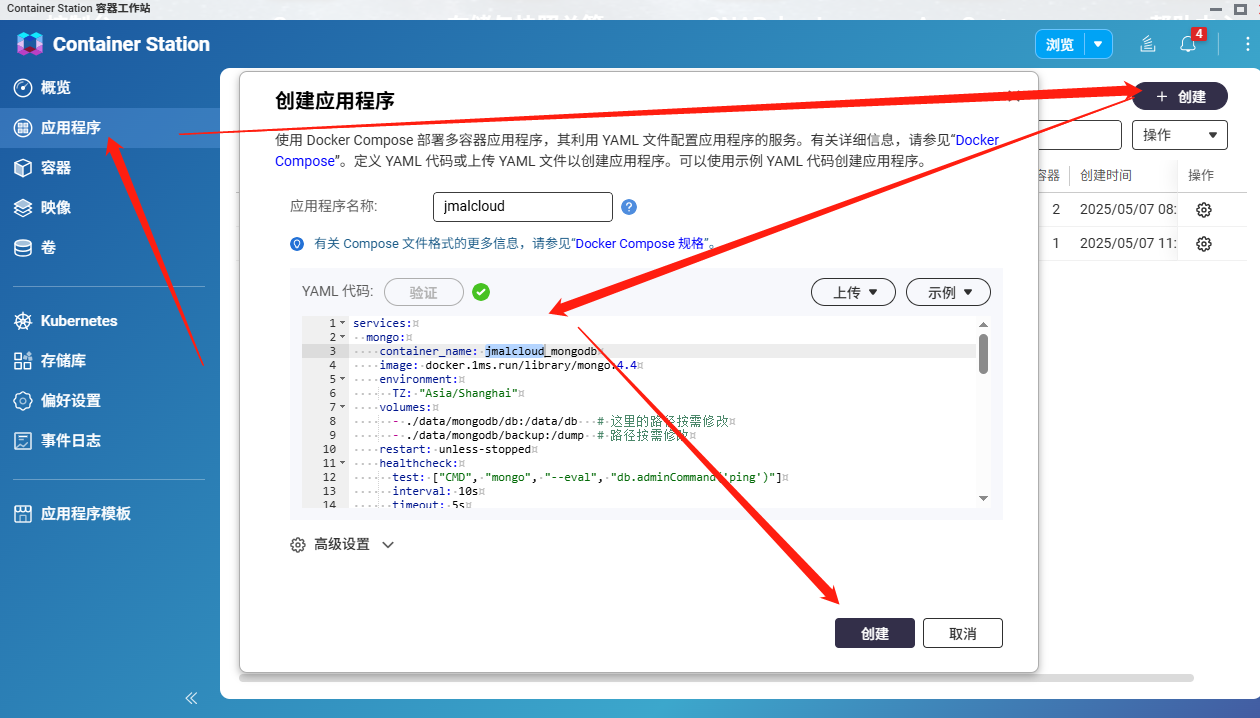Click inside the 应用程序名称 name field
This screenshot has width=1260, height=718.
[522, 206]
